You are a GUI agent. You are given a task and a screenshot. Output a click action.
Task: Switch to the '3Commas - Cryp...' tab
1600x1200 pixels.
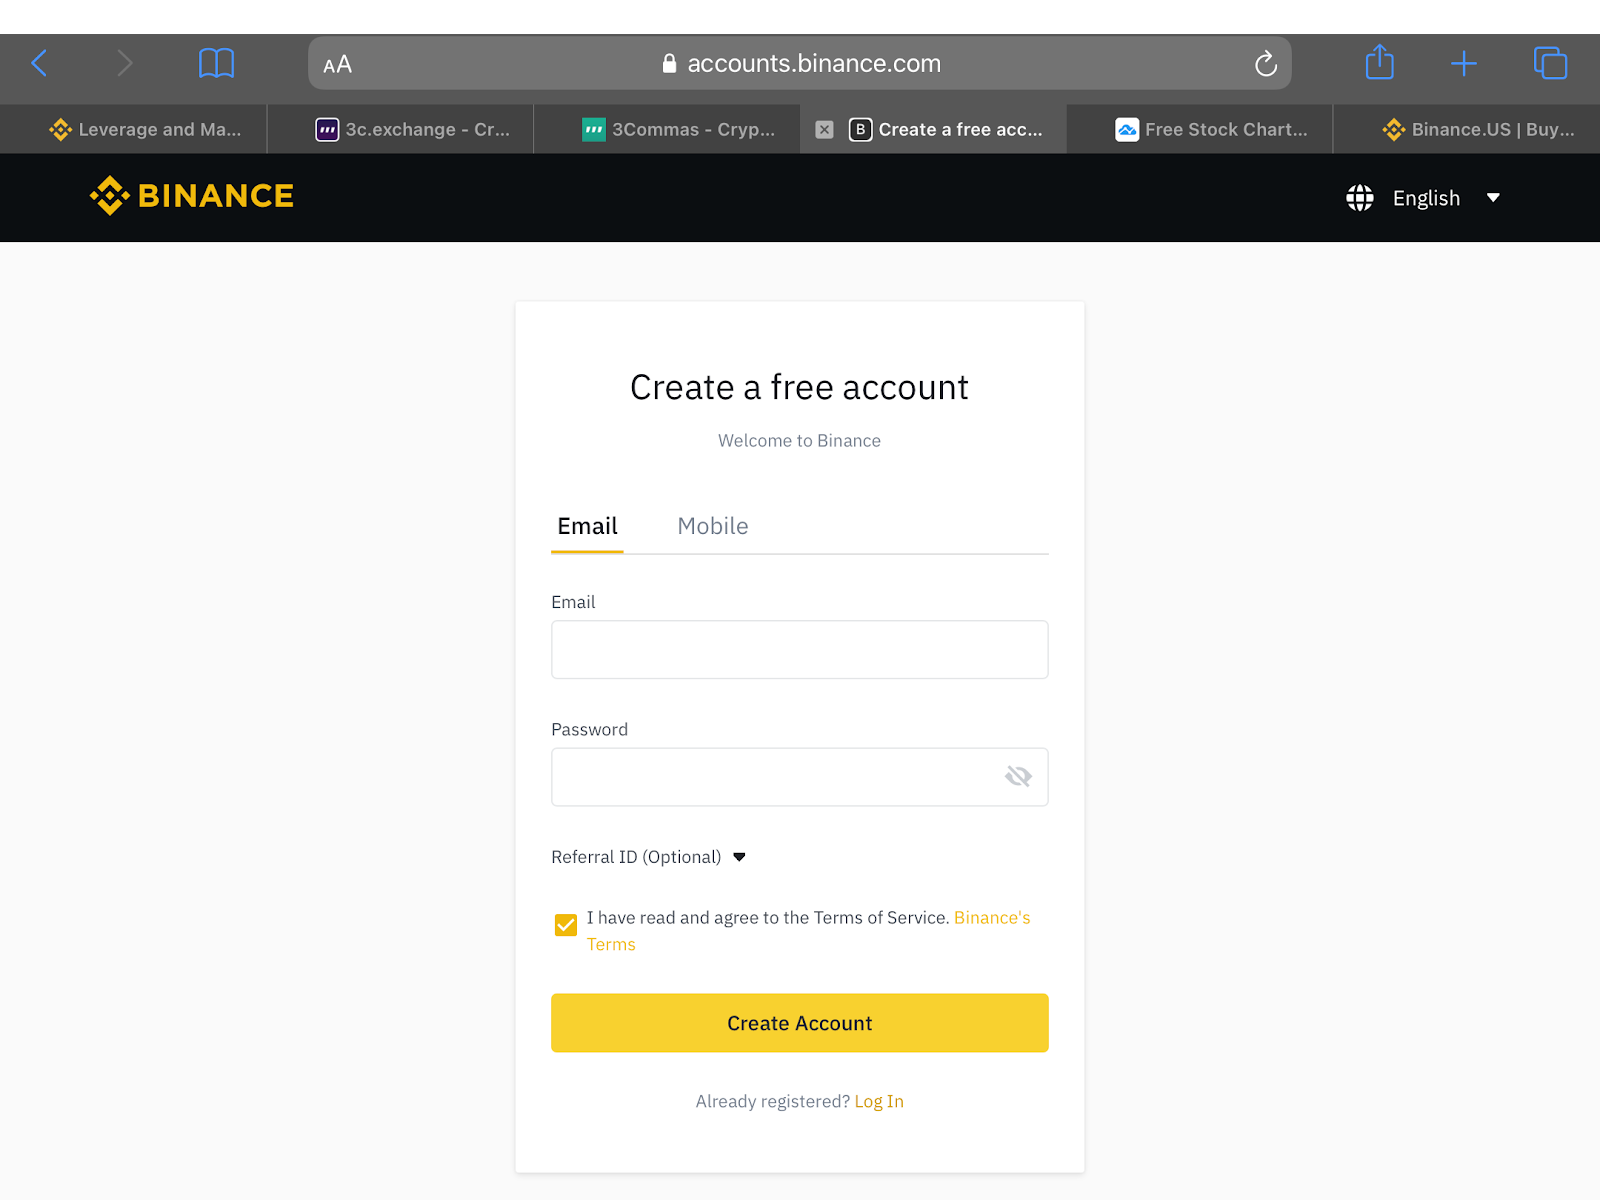click(x=667, y=129)
